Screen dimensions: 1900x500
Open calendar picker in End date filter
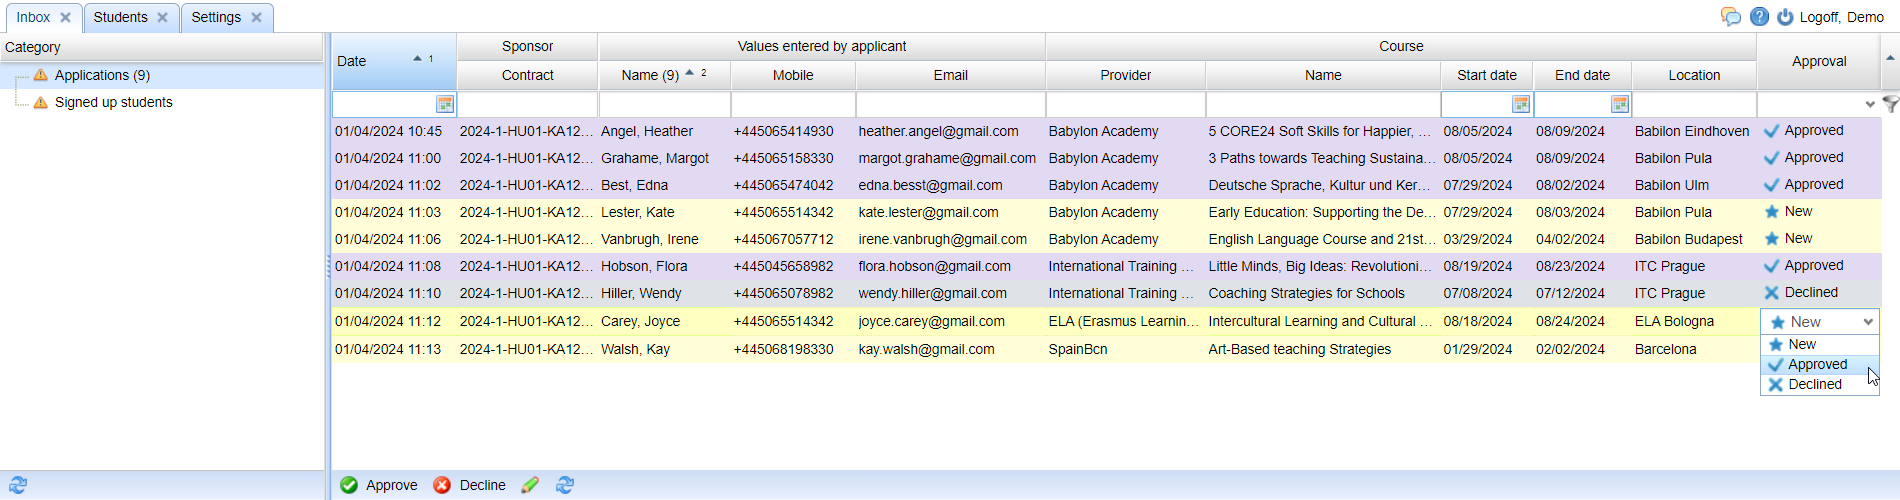[x=1620, y=104]
